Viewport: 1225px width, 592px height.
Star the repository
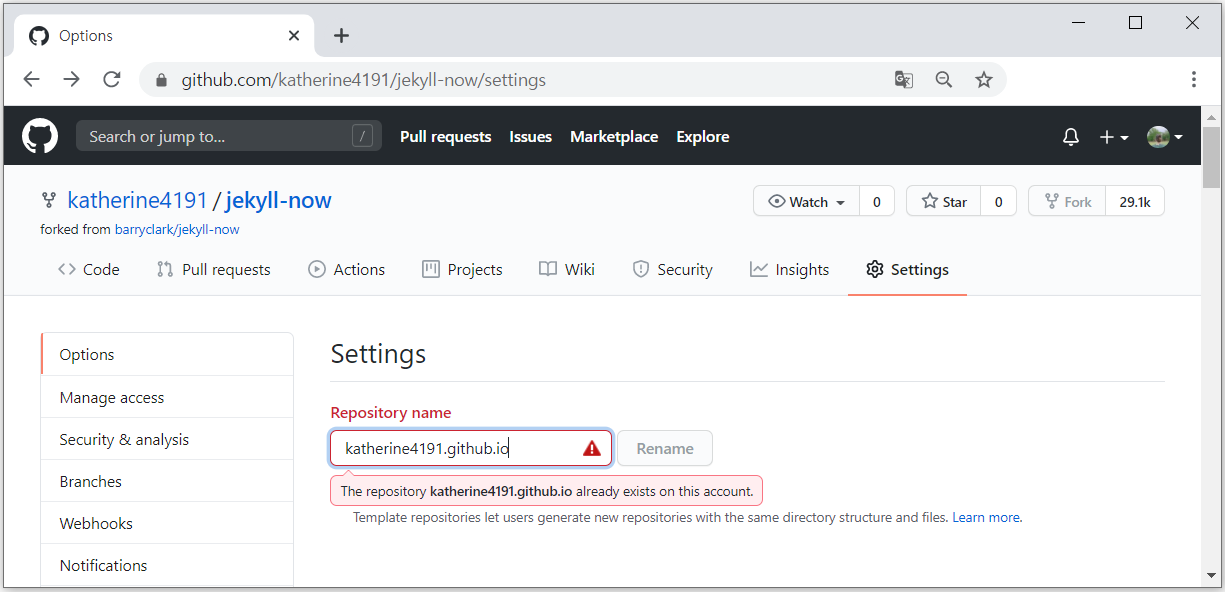944,201
